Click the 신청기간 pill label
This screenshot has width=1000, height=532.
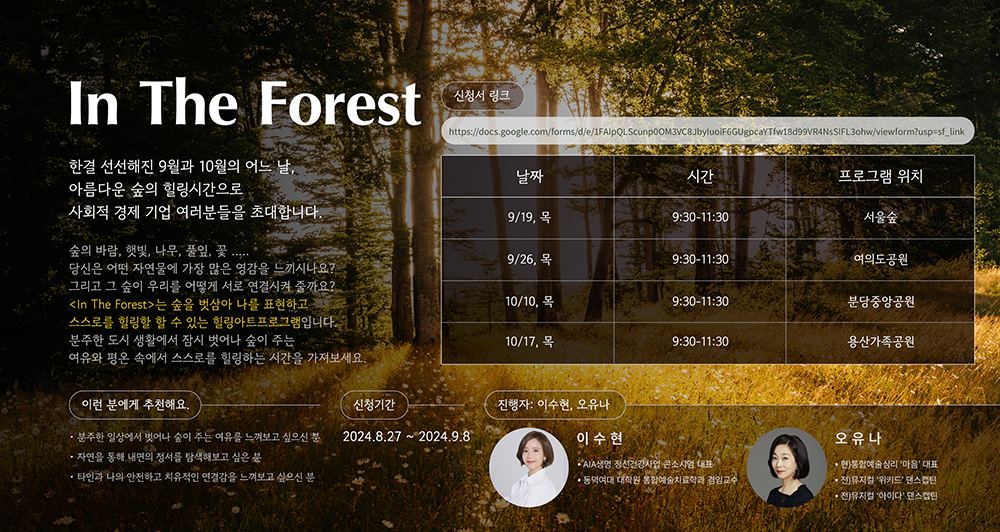click(374, 404)
